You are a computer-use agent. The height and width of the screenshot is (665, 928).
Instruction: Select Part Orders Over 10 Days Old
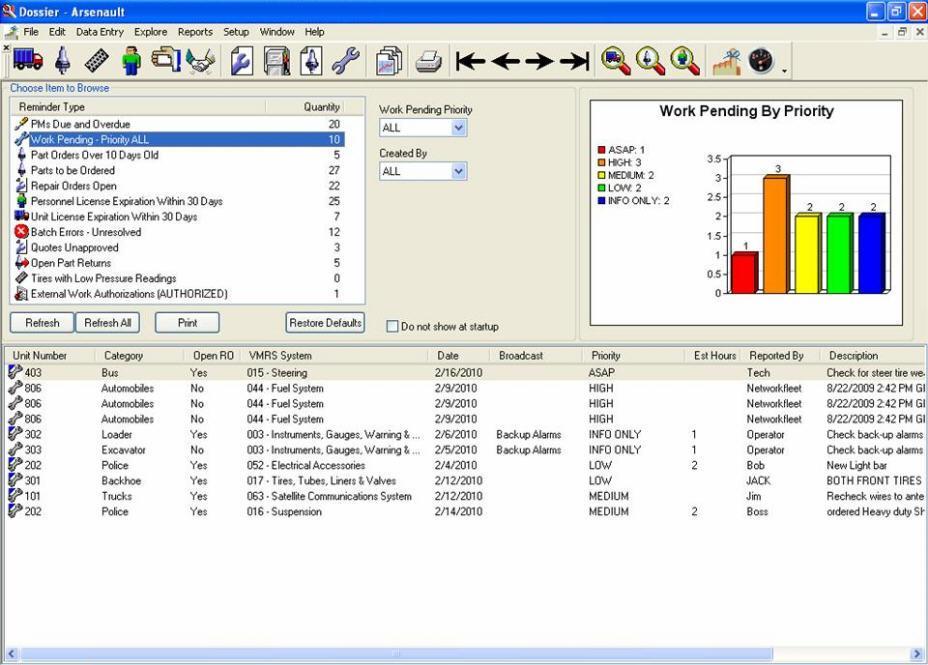coord(178,155)
